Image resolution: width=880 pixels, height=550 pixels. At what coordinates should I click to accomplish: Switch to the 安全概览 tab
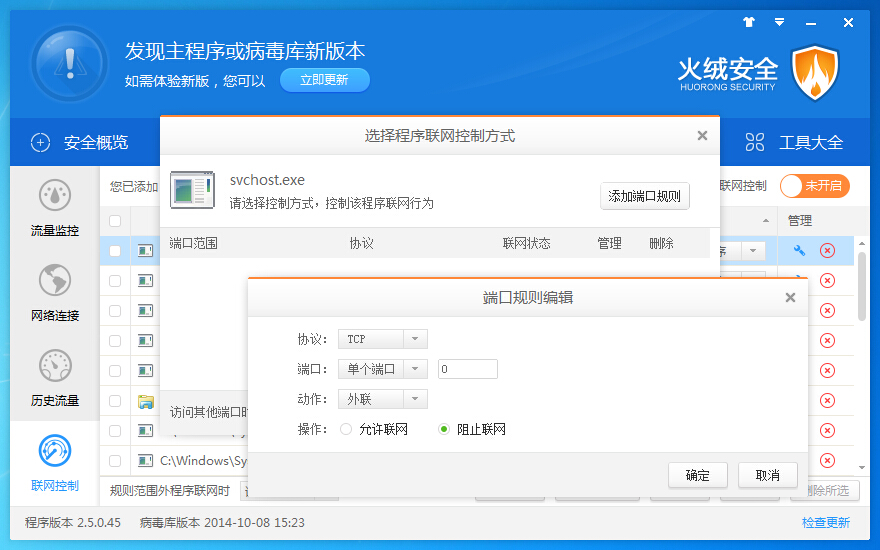(80, 143)
